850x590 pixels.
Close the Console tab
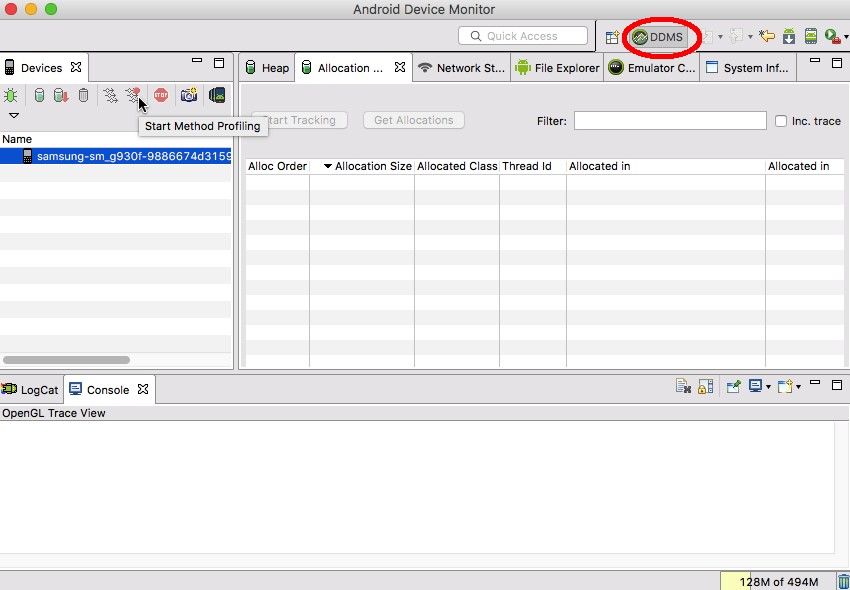click(x=143, y=389)
